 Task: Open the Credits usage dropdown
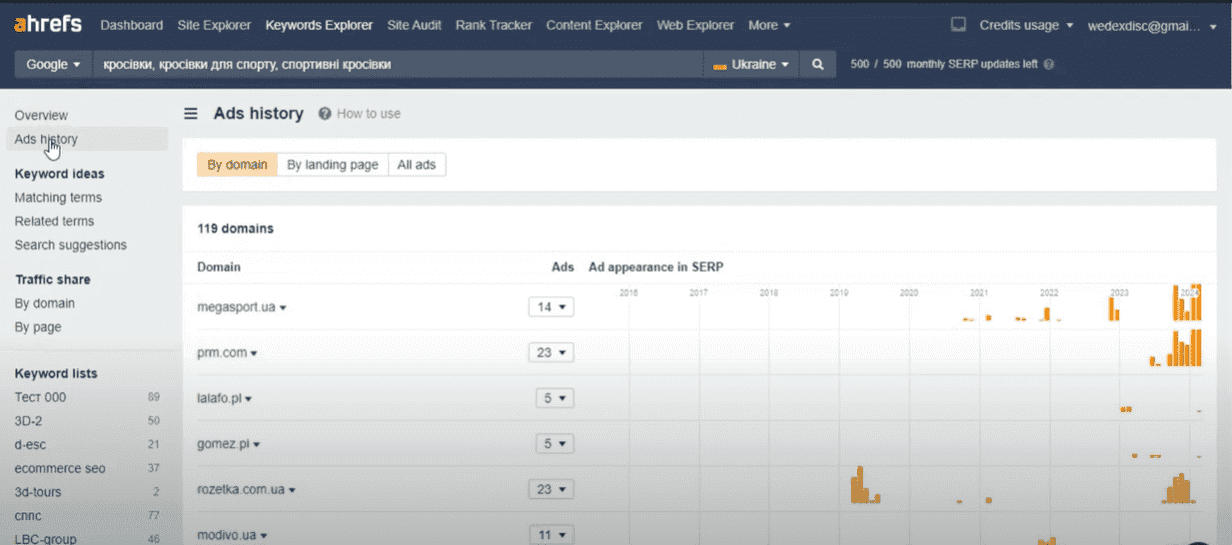click(1026, 25)
